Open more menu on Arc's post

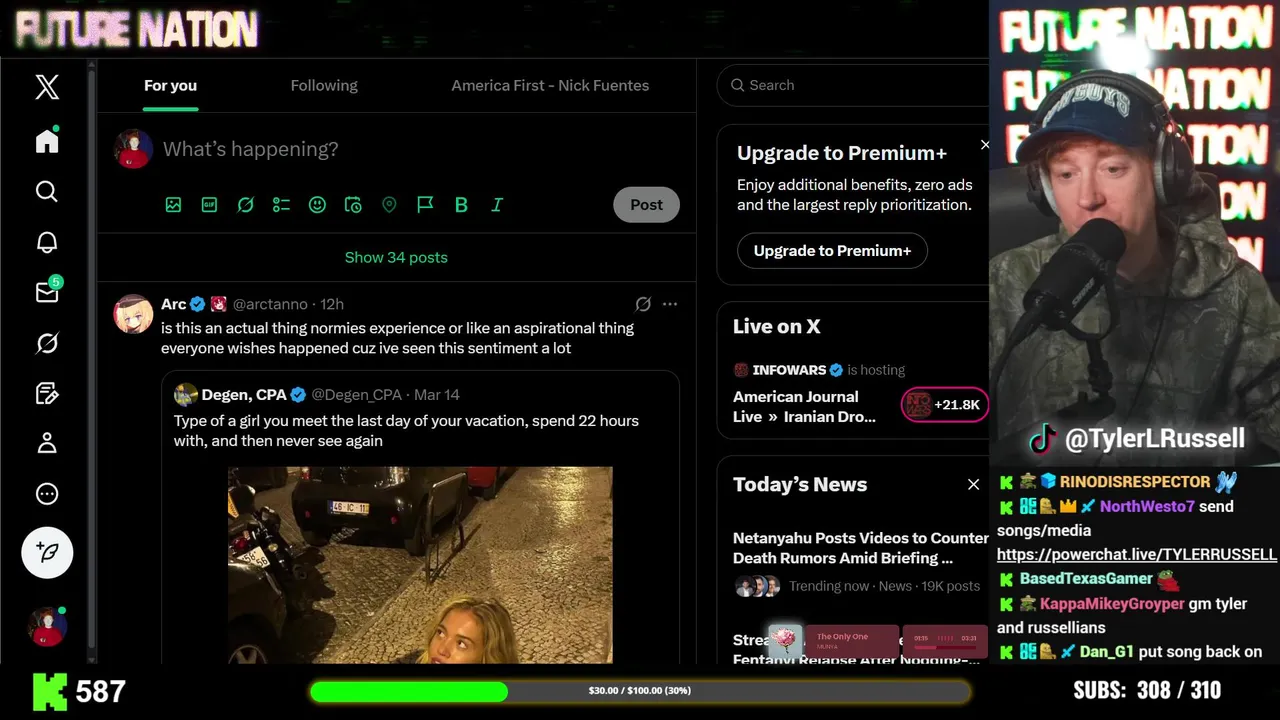tap(670, 304)
